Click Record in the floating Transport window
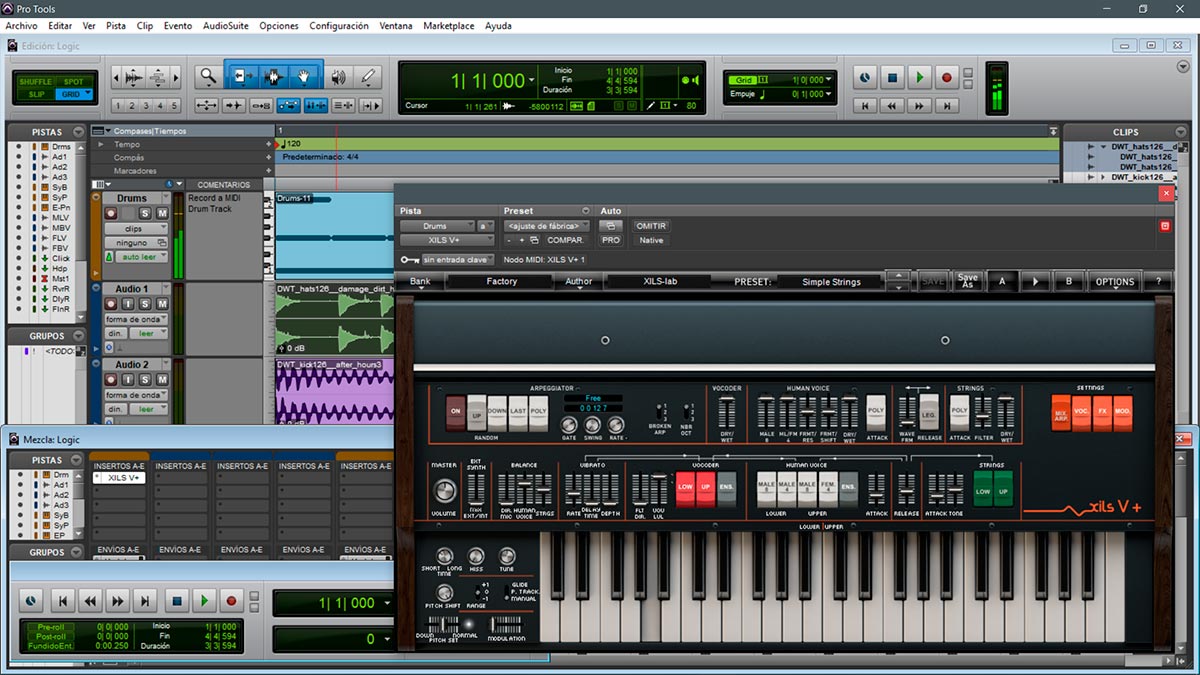The height and width of the screenshot is (675, 1200). click(x=231, y=601)
